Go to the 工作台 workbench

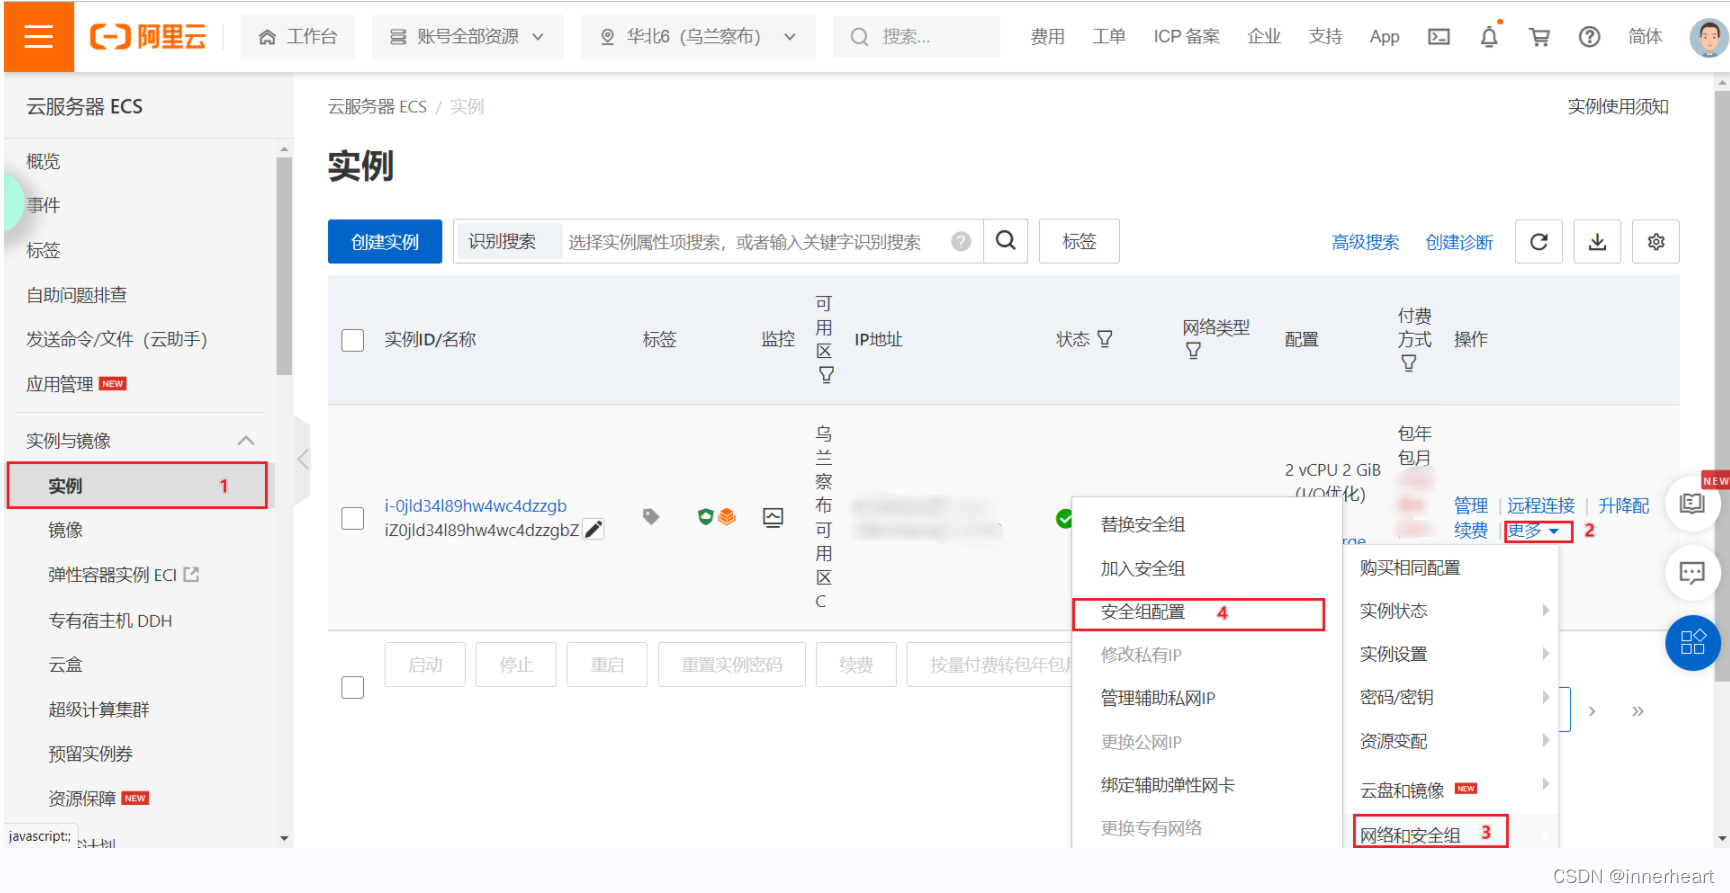click(x=298, y=37)
